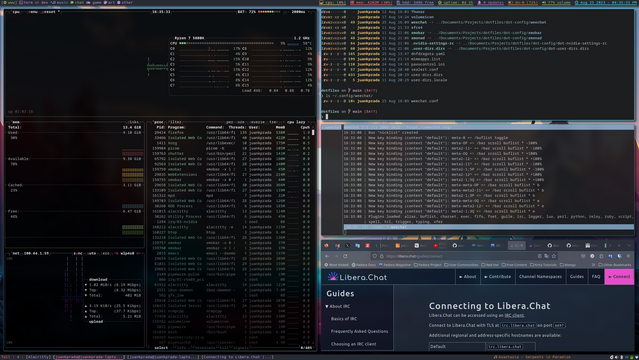Collapse the About IRC section in Guides
Image resolution: width=639 pixels, height=360 pixels.
coord(337,306)
